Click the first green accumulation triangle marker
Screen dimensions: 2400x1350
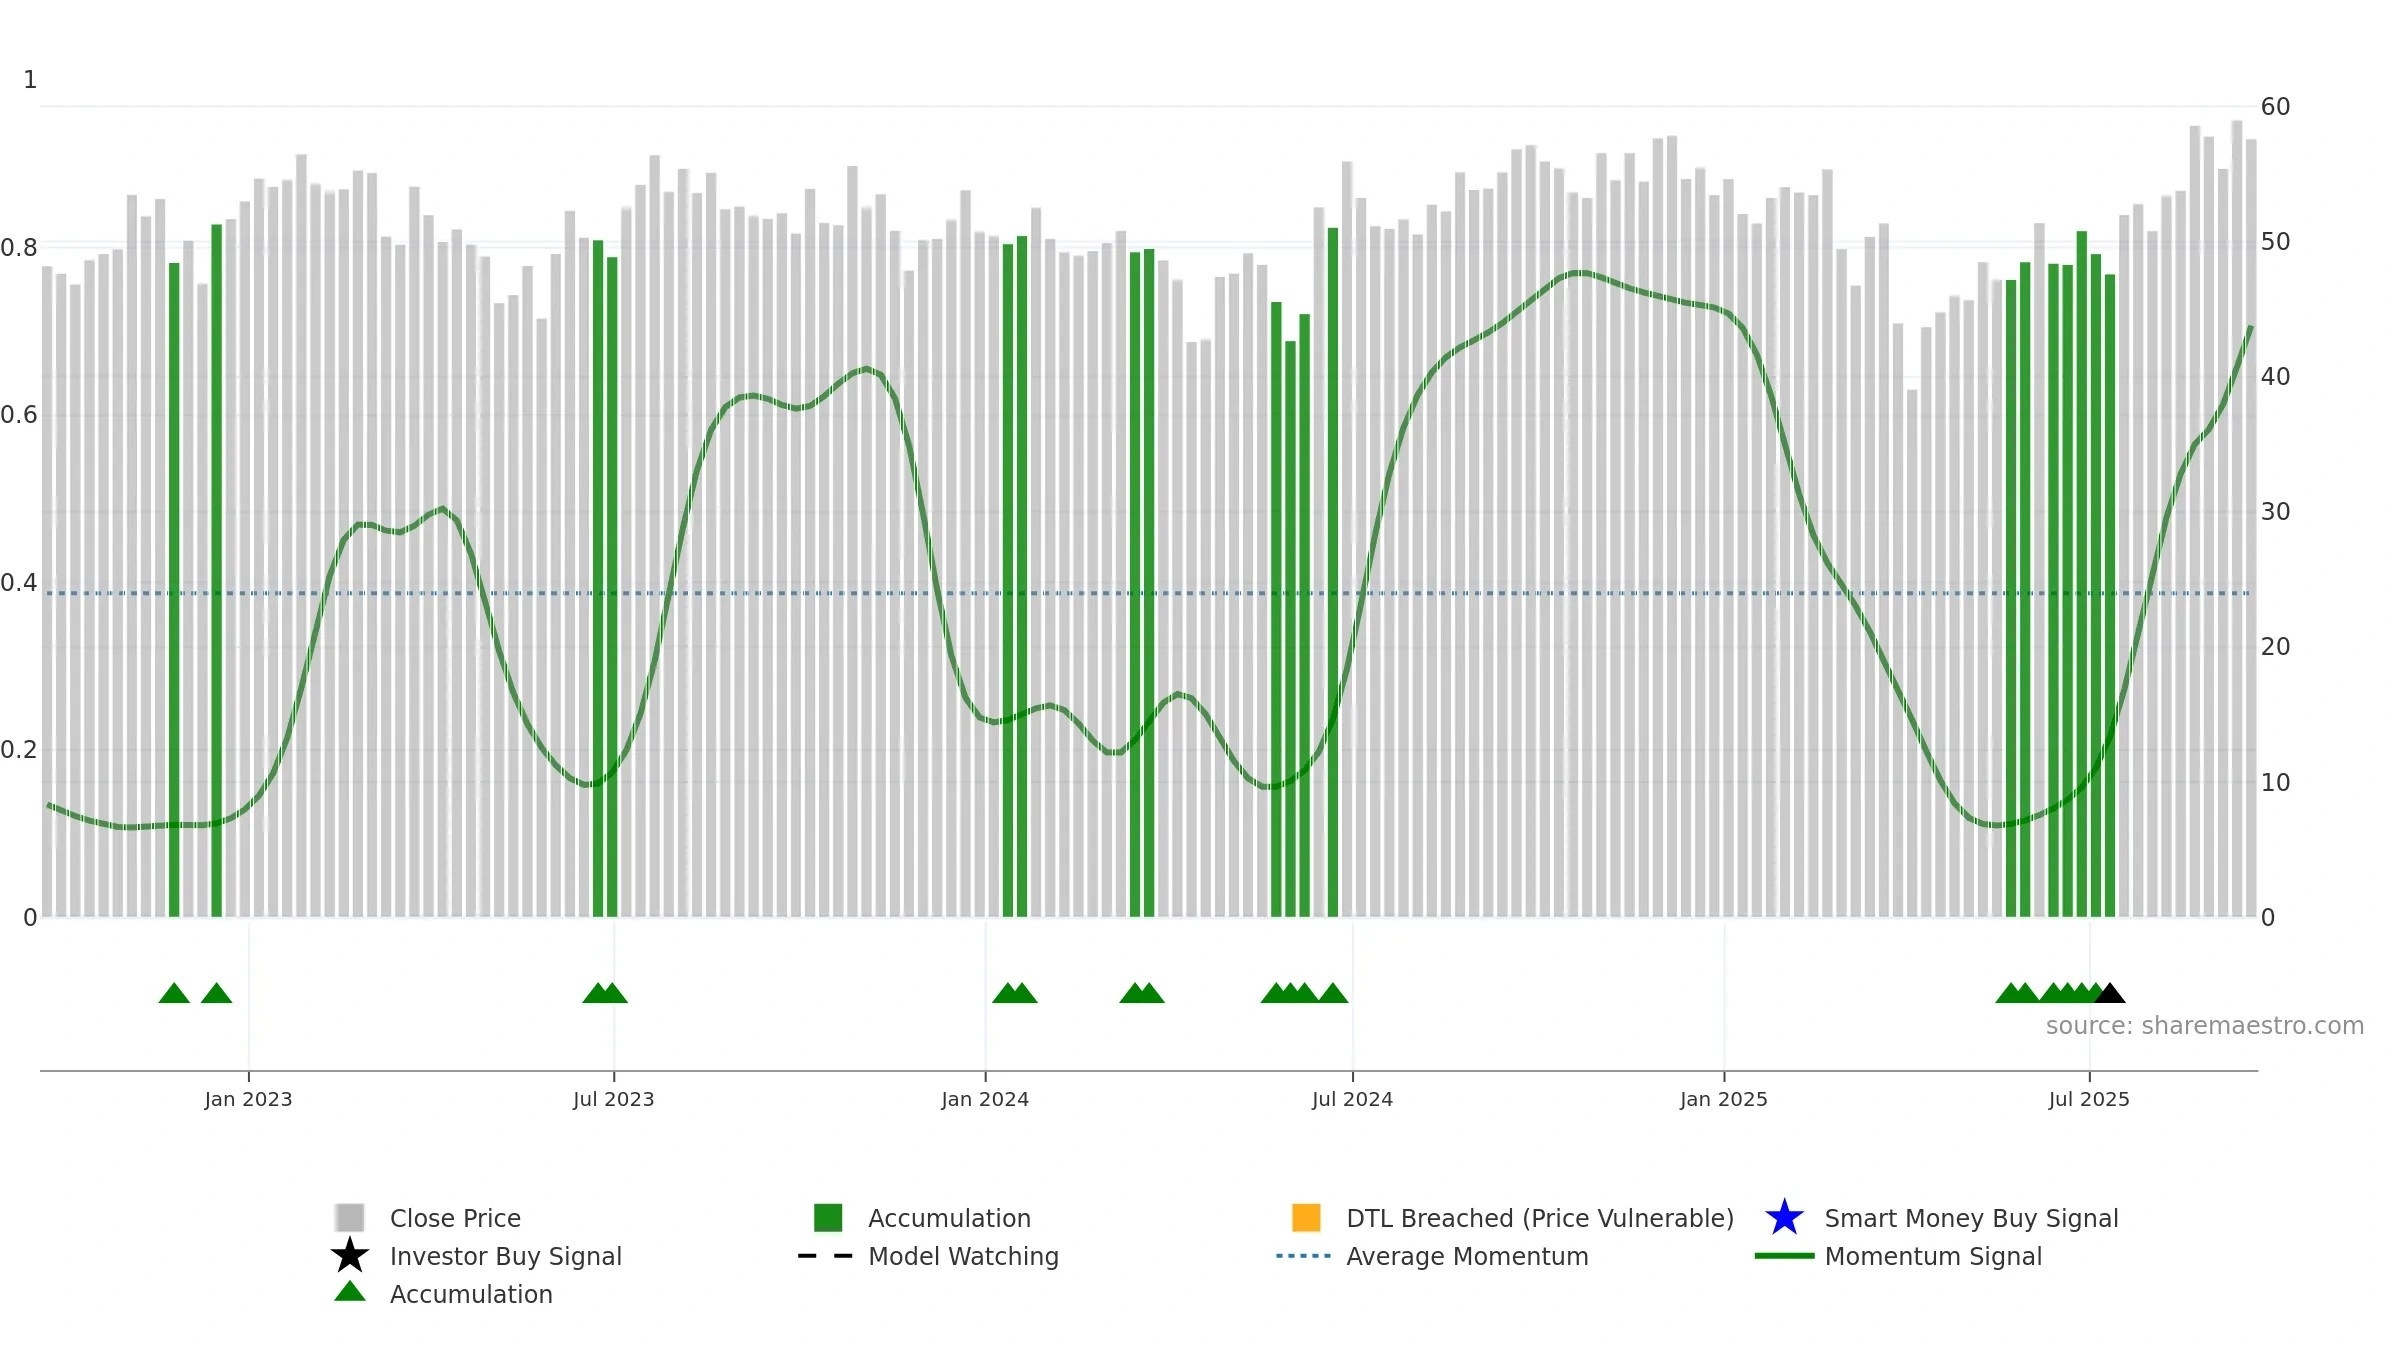pos(174,993)
